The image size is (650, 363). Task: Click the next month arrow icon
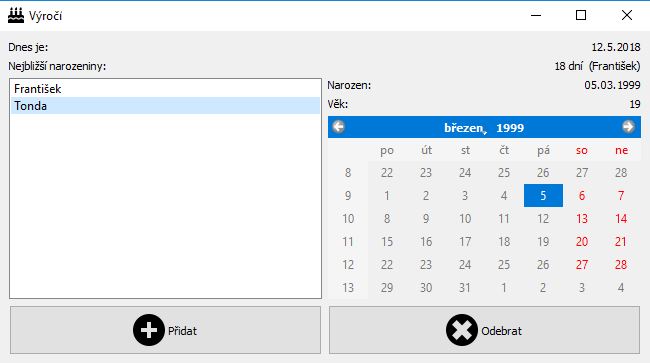pyautogui.click(x=628, y=127)
